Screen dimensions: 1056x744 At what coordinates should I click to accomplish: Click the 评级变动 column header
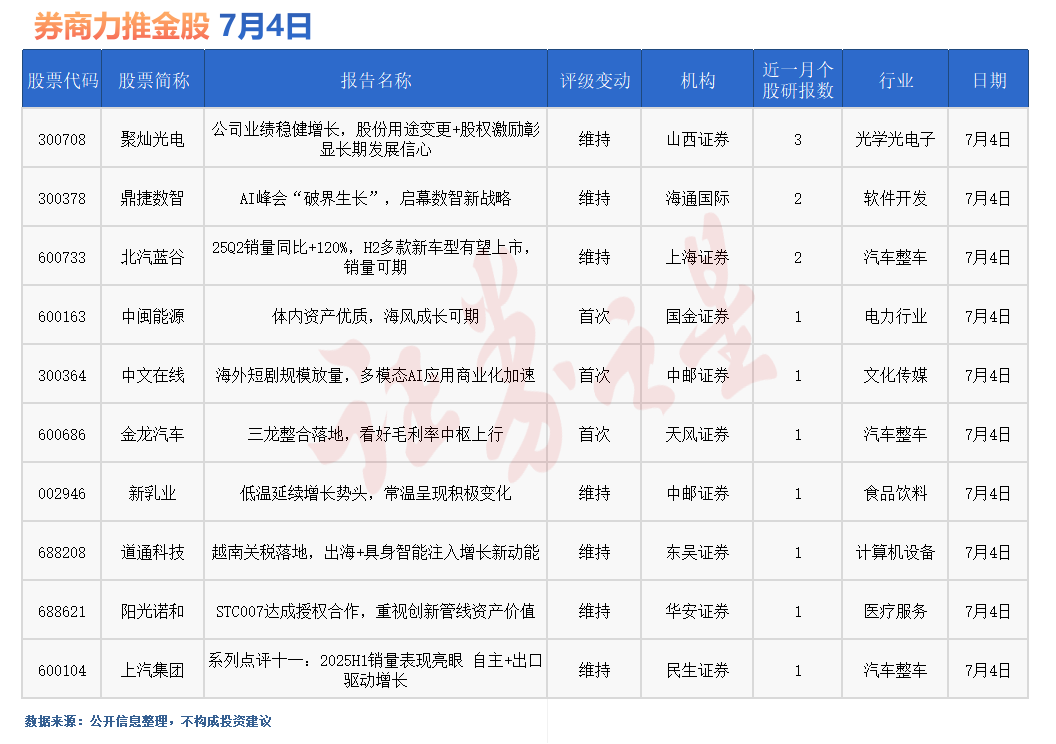(x=595, y=81)
